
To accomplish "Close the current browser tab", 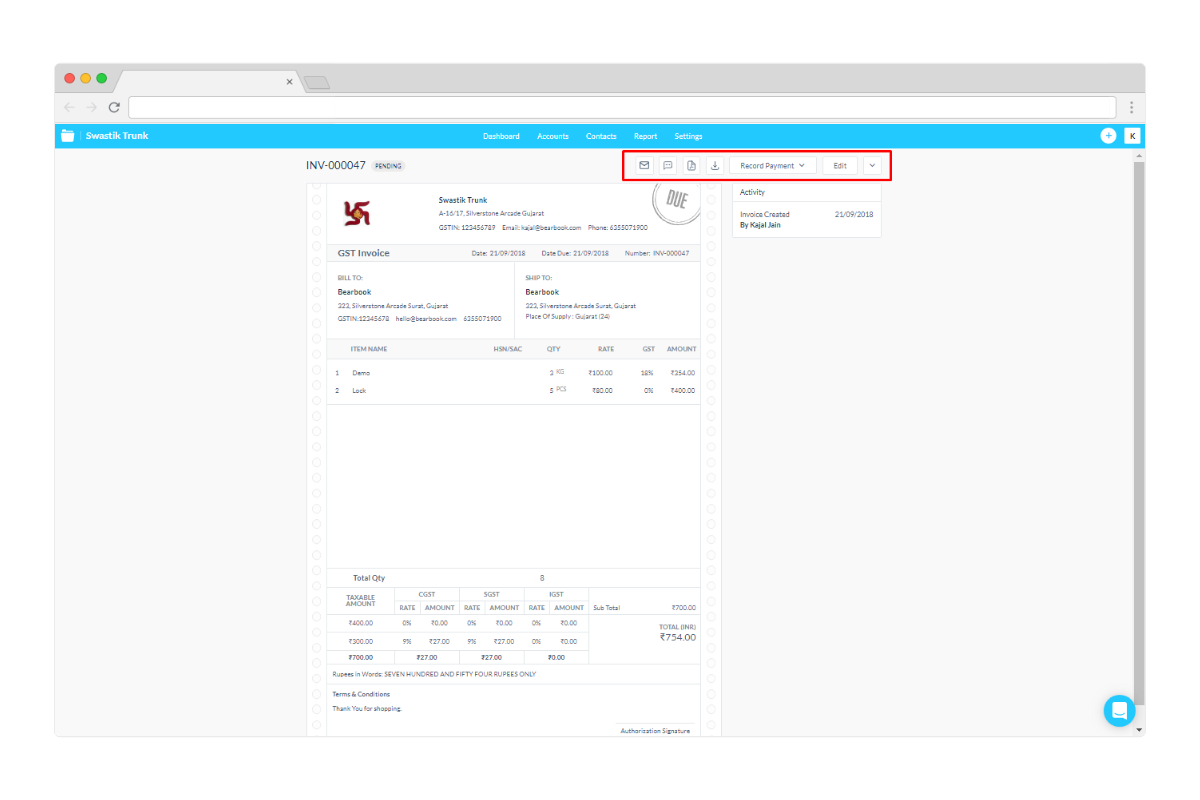I will click(289, 82).
